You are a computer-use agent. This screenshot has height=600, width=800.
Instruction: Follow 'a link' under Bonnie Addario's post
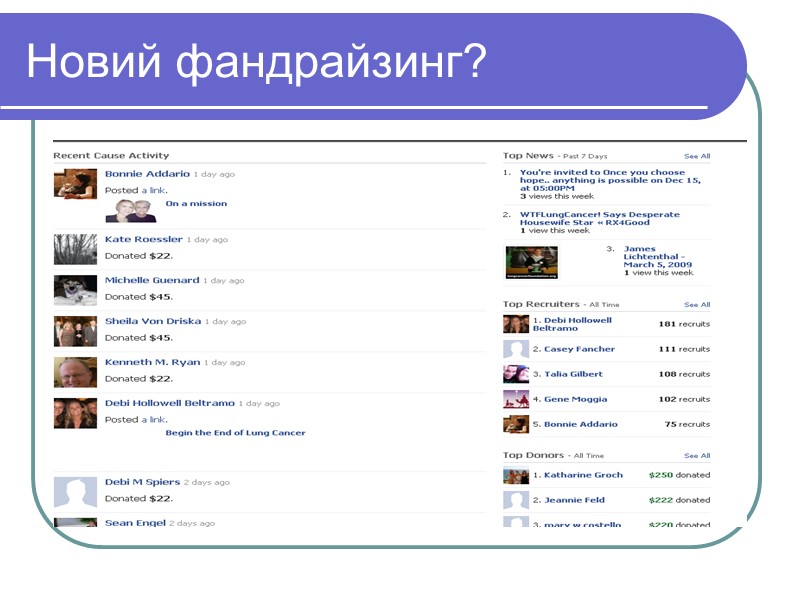click(x=153, y=190)
